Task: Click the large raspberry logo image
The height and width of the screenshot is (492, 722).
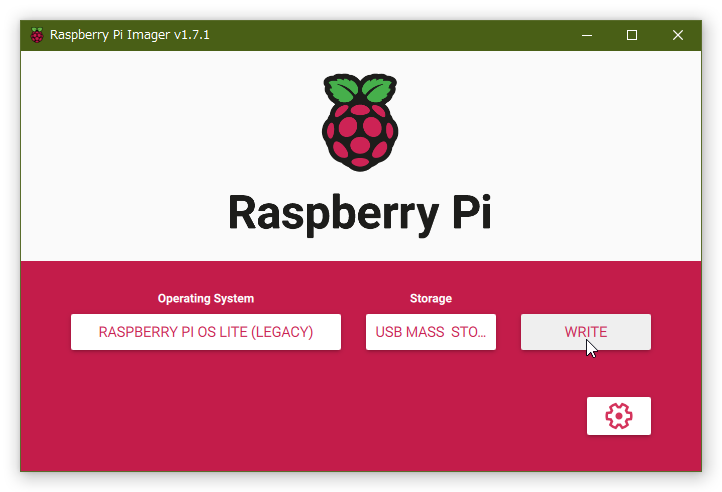Action: pyautogui.click(x=360, y=123)
